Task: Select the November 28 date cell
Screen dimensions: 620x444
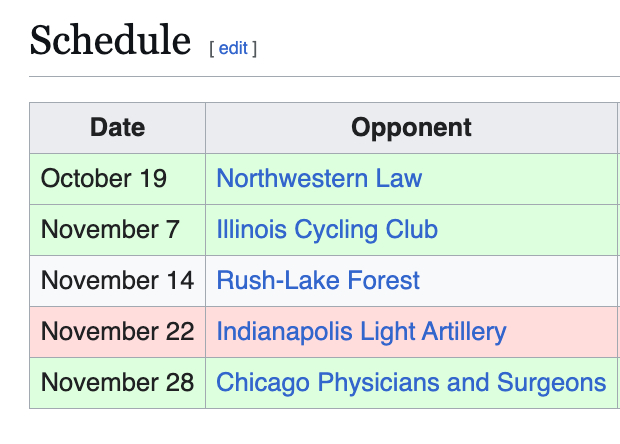Action: coord(117,383)
